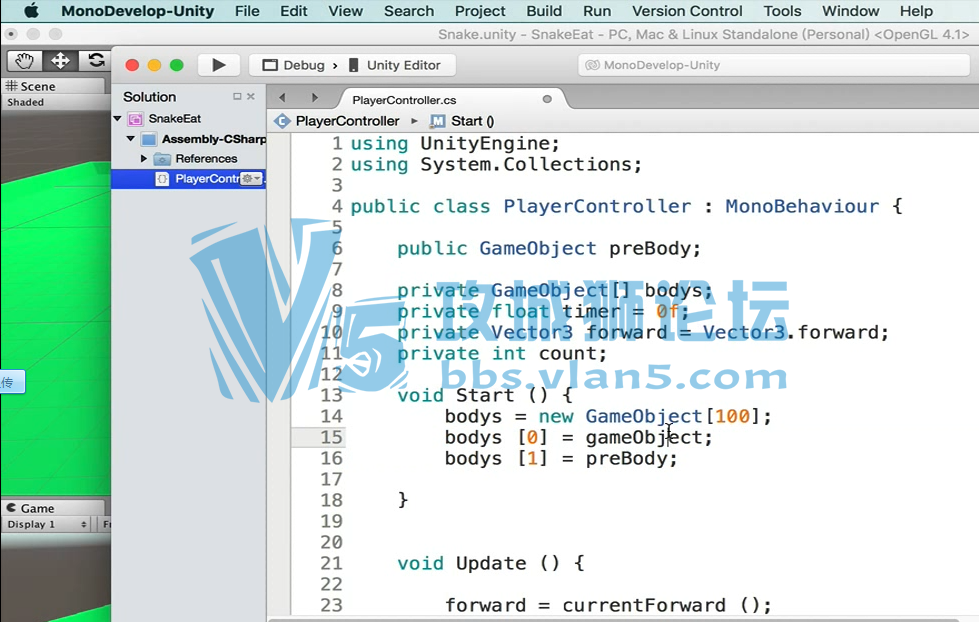The height and width of the screenshot is (622, 979).
Task: Open the Build menu
Action: click(544, 11)
